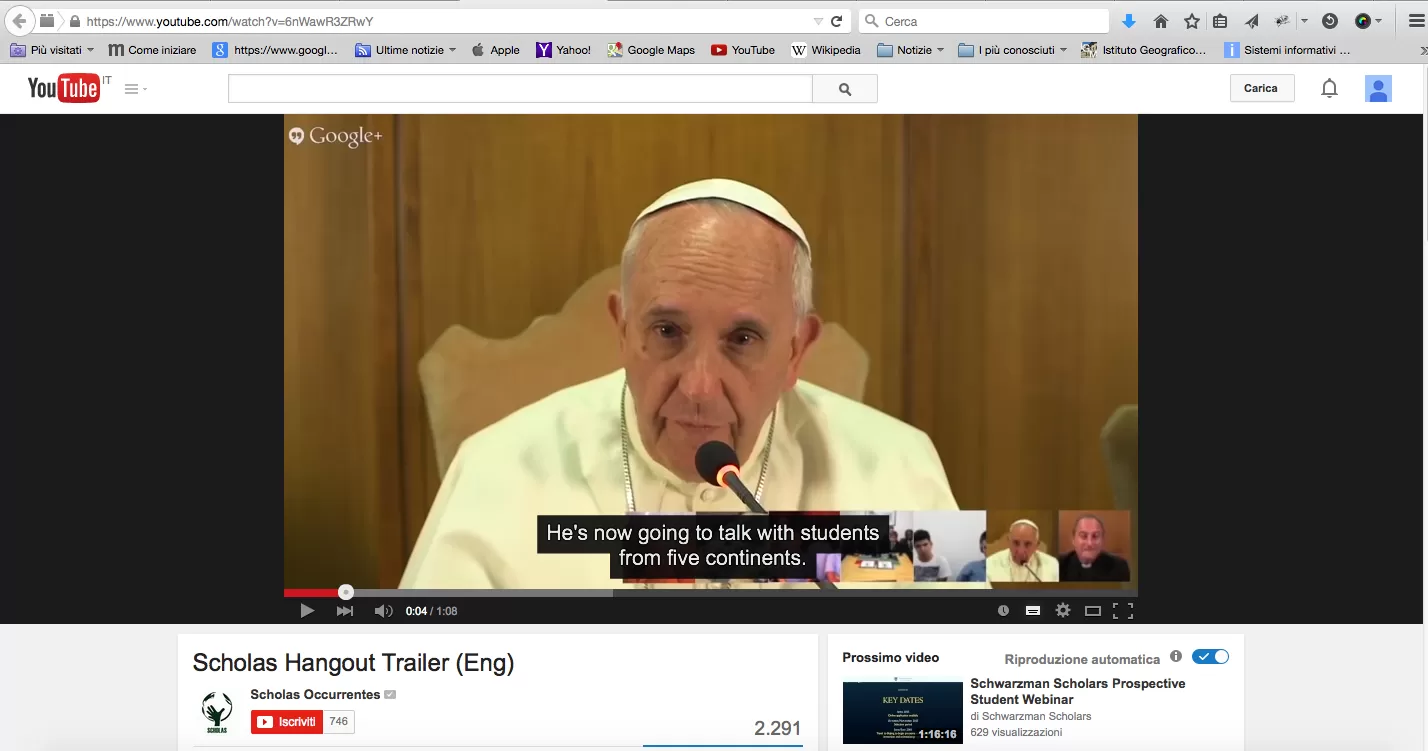Click the Prossimo video heading
Screen dimensions: 1428x751
tap(891, 657)
